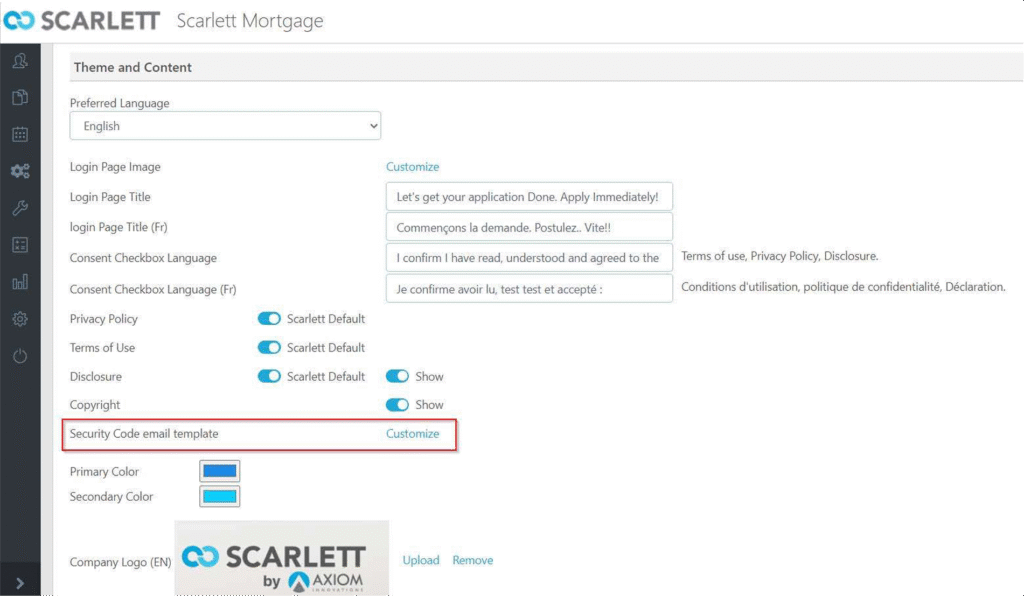Viewport: 1024px width, 596px height.
Task: Open the checklist icon in sidebar
Action: (20, 245)
